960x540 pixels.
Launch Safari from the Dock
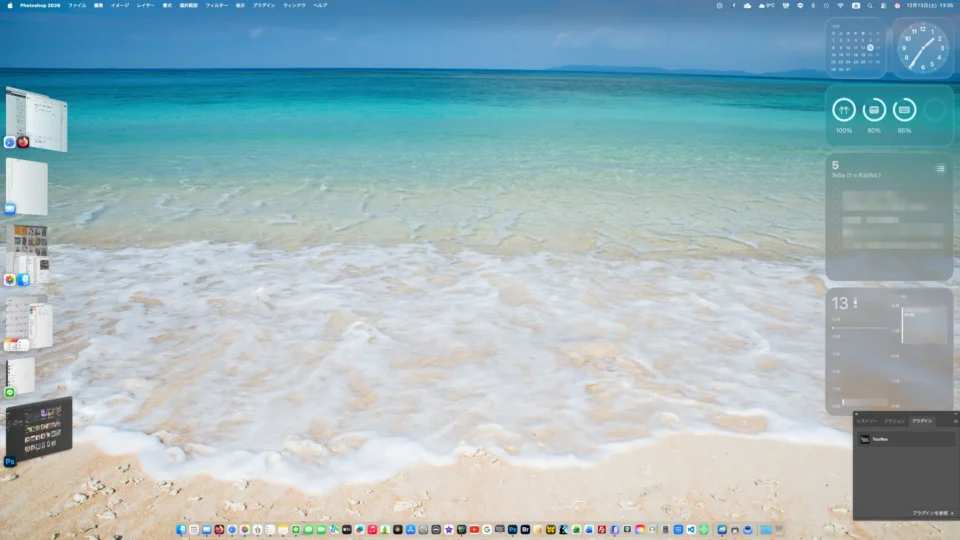coord(232,530)
